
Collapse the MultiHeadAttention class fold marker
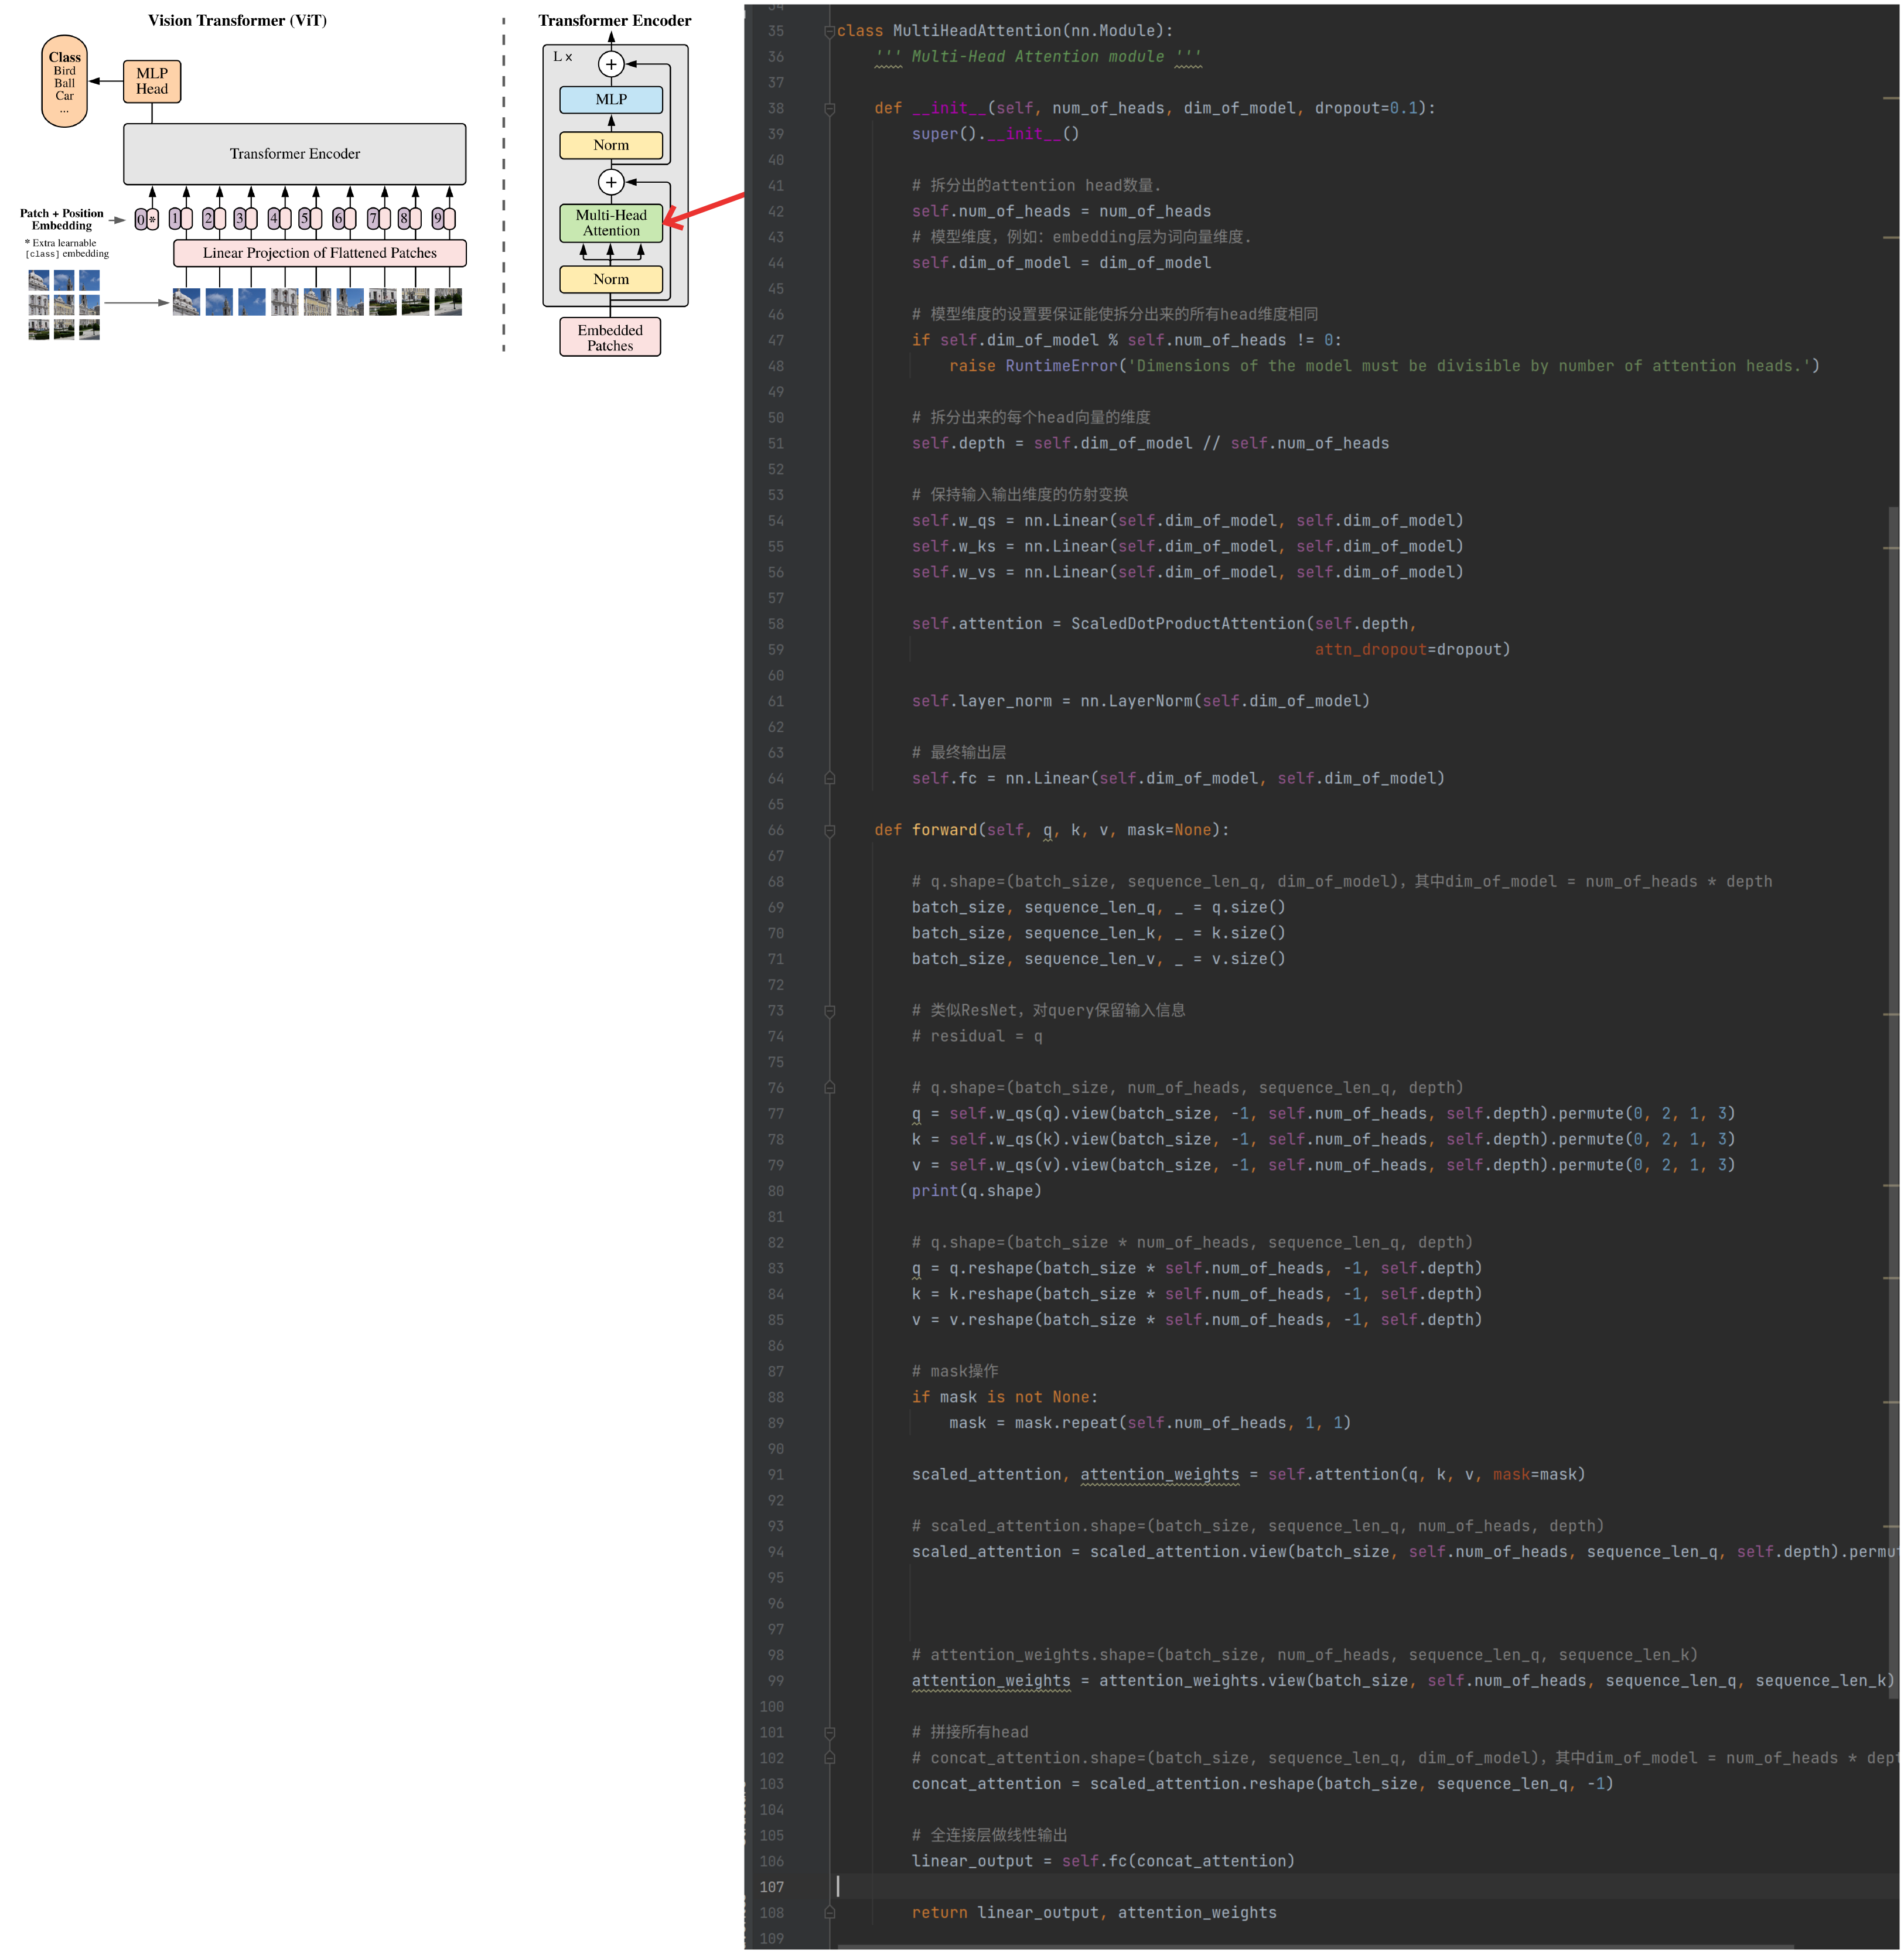pyautogui.click(x=829, y=31)
